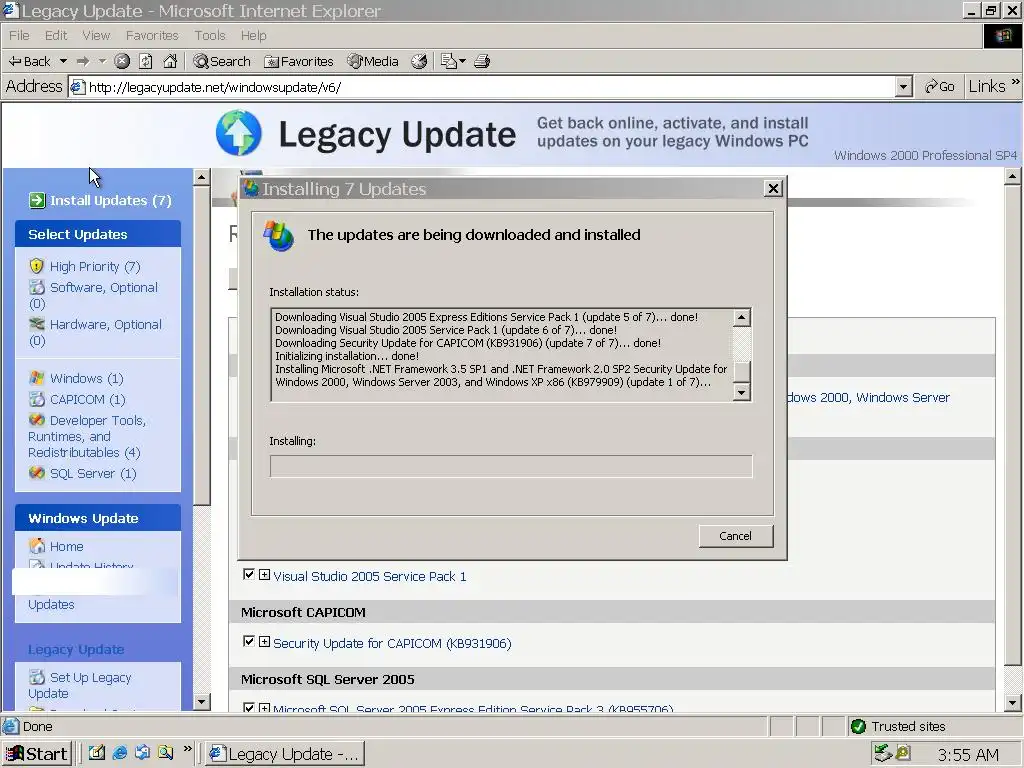Uncheck Visual Studio 2005 Service Pack 1
Image resolution: width=1024 pixels, height=768 pixels.
[x=248, y=575]
